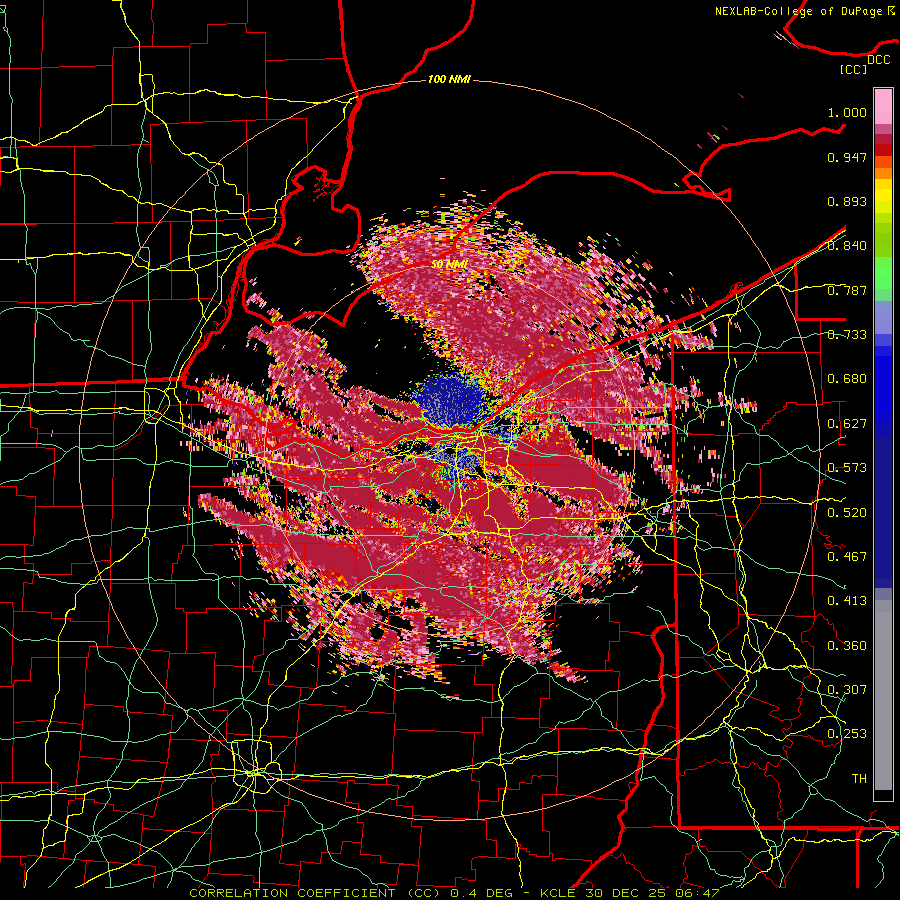The image size is (900, 900).
Task: Select the 0.360 scale value
Action: pos(847,646)
